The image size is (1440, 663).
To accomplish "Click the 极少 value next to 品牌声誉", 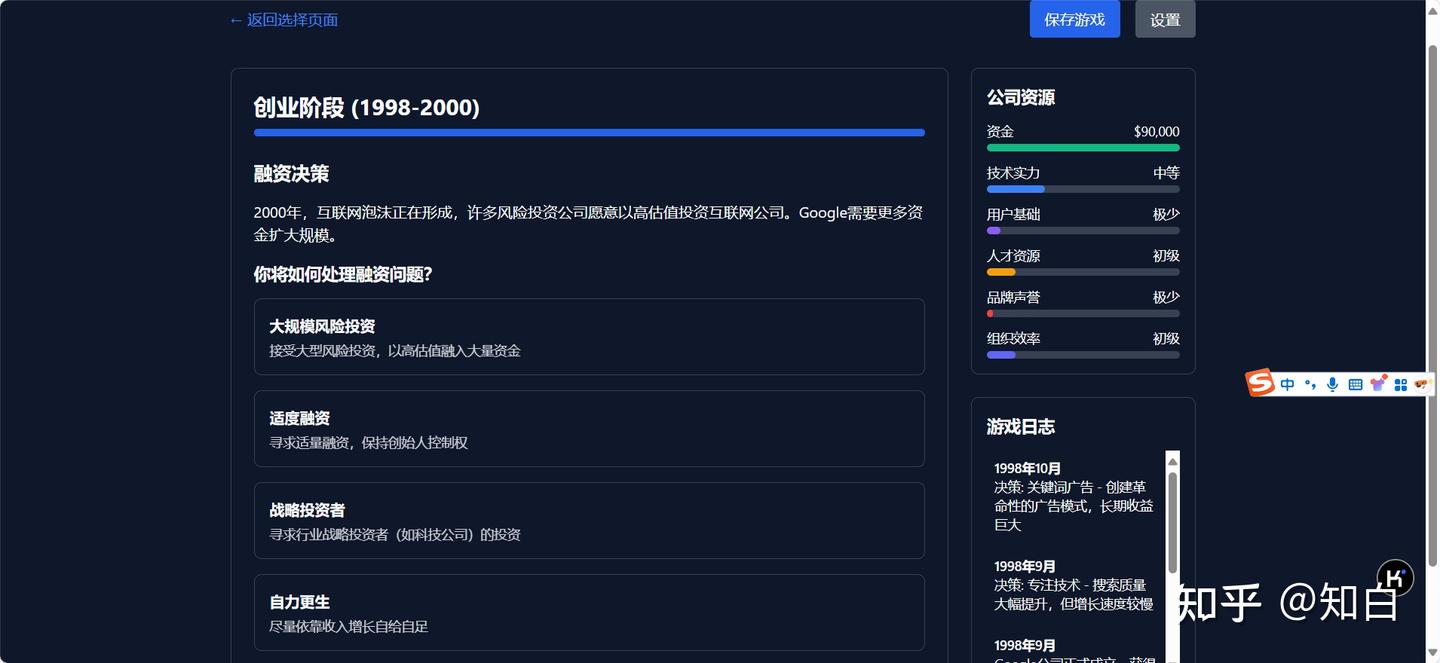I will click(1166, 298).
